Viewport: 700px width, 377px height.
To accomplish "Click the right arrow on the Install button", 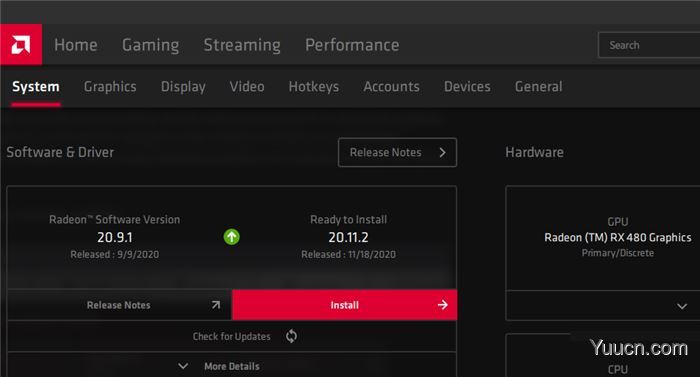I will (x=442, y=305).
